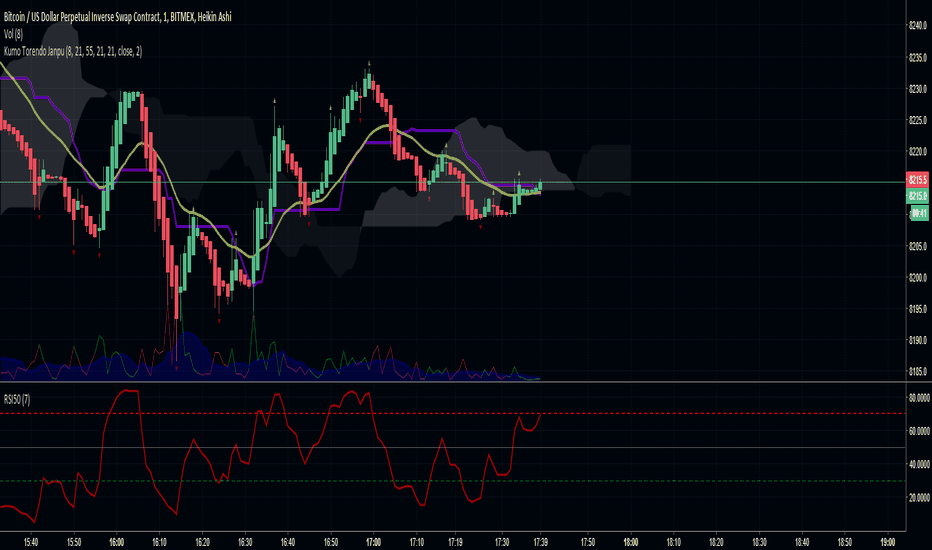Image resolution: width=932 pixels, height=550 pixels.
Task: Click the 40.0000 RSI scale label
Action: (x=919, y=464)
